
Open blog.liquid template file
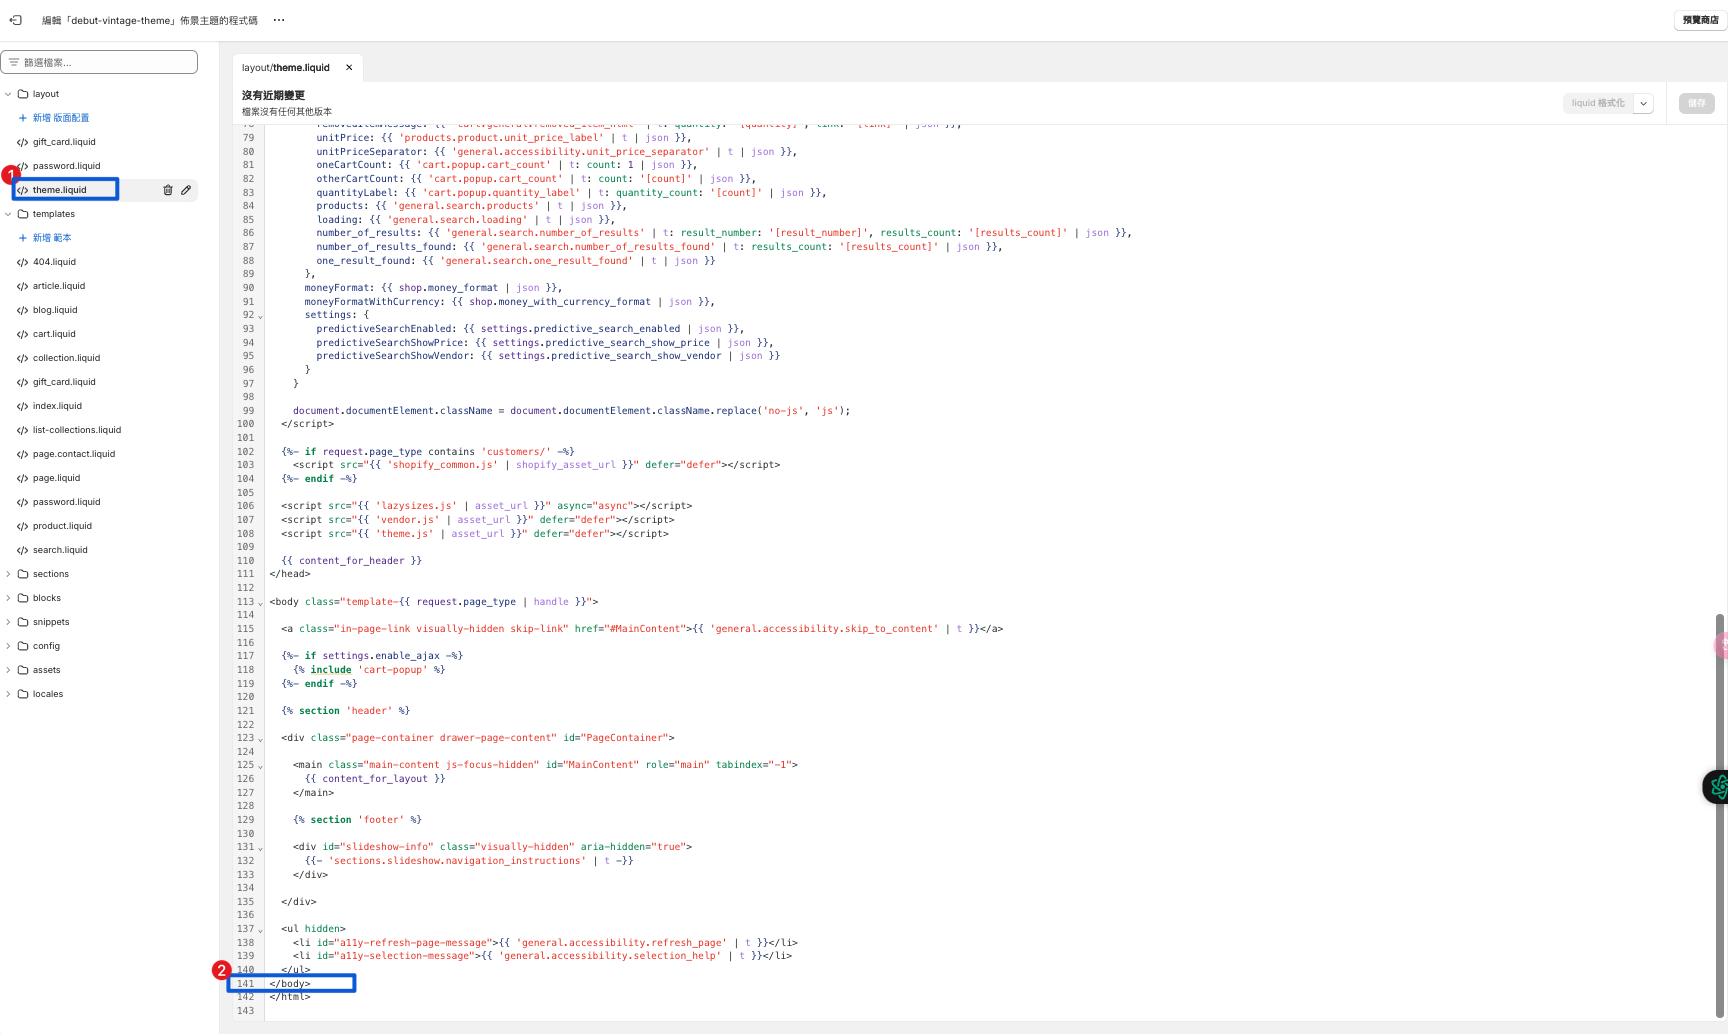(x=55, y=310)
